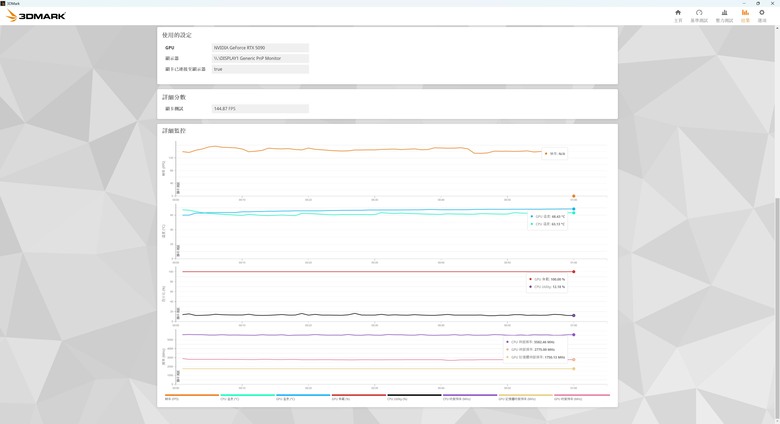Close the 3DMark window
Viewport: 780px width, 424px height.
pyautogui.click(x=772, y=3)
